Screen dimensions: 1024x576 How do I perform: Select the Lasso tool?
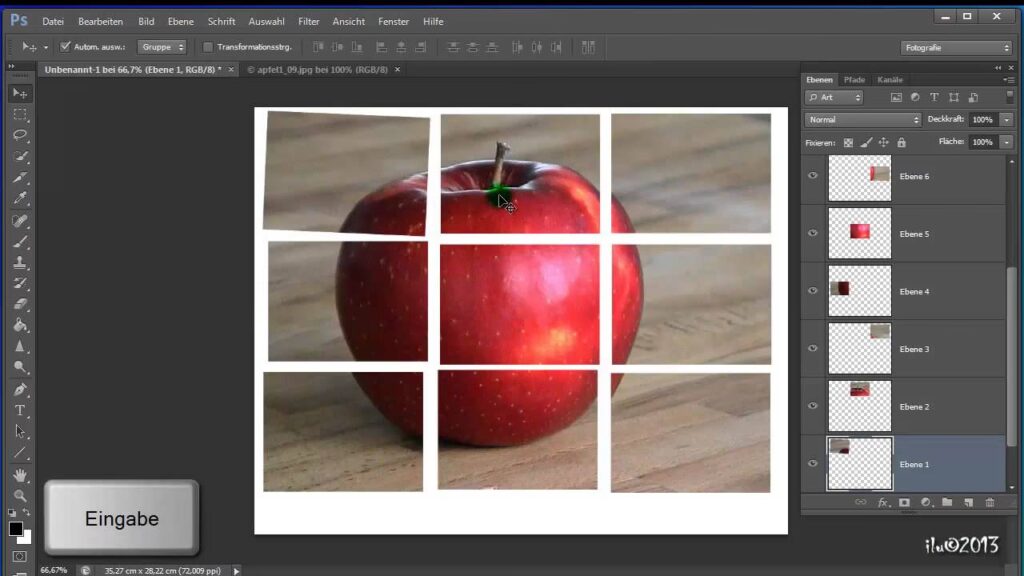[x=20, y=135]
